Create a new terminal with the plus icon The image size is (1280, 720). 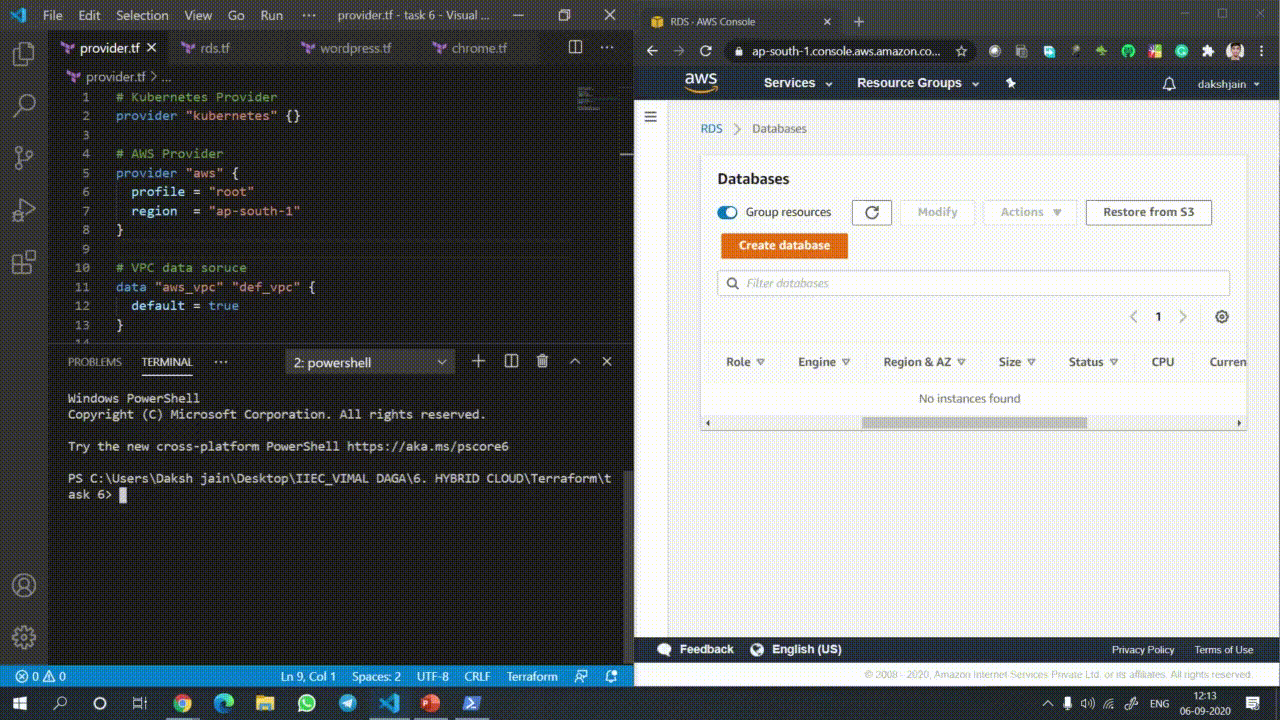click(x=478, y=361)
